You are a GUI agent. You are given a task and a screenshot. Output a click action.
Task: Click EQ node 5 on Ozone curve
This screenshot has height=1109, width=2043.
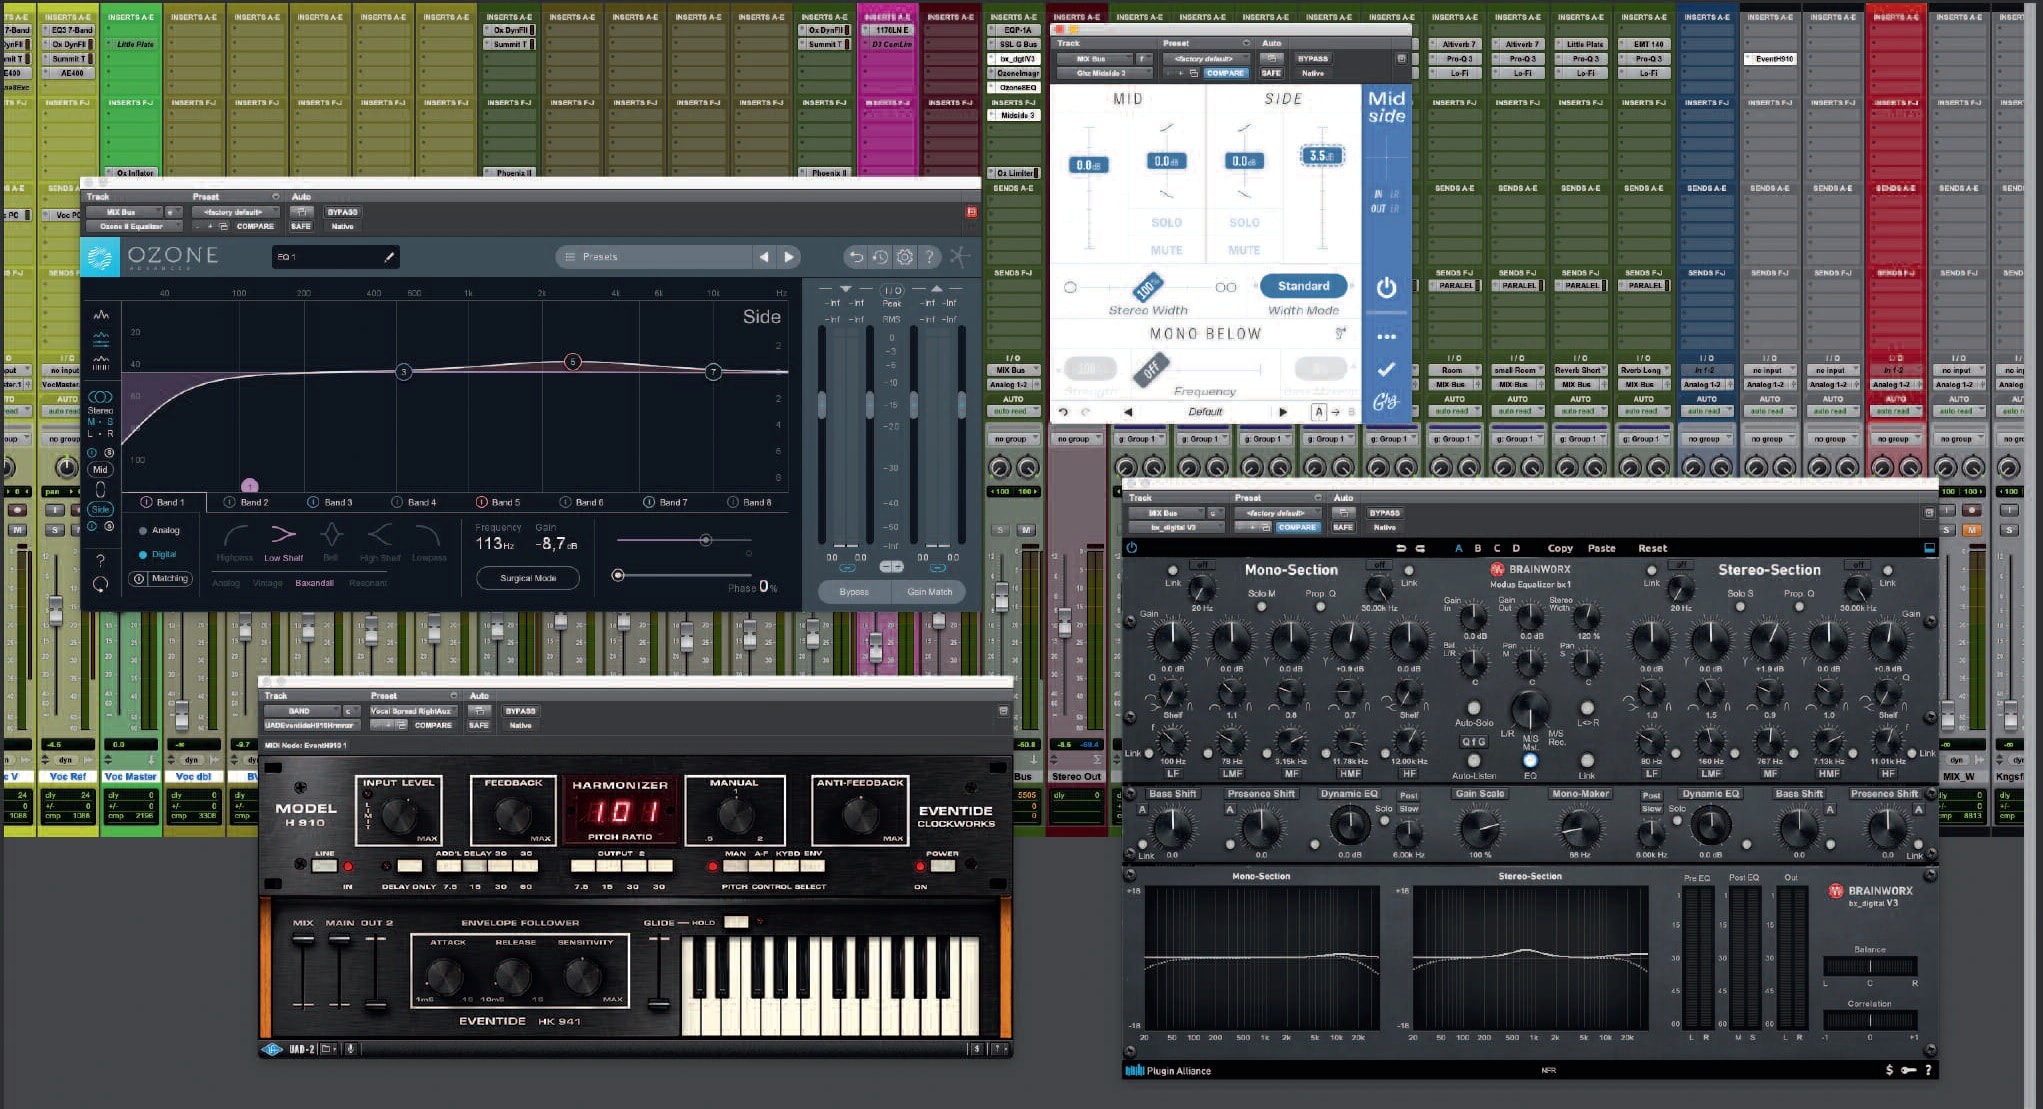573,362
